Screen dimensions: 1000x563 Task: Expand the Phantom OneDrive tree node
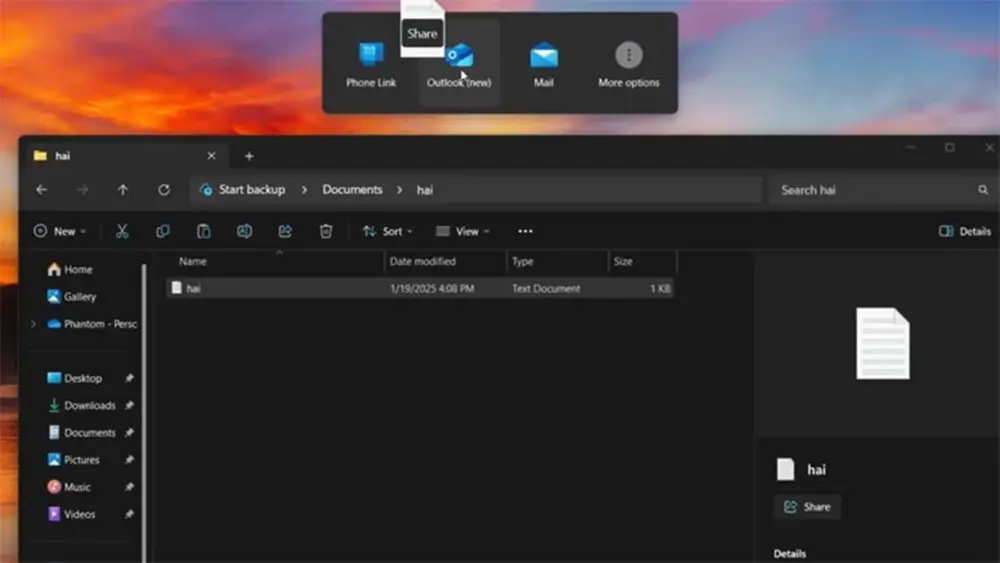pyautogui.click(x=33, y=324)
